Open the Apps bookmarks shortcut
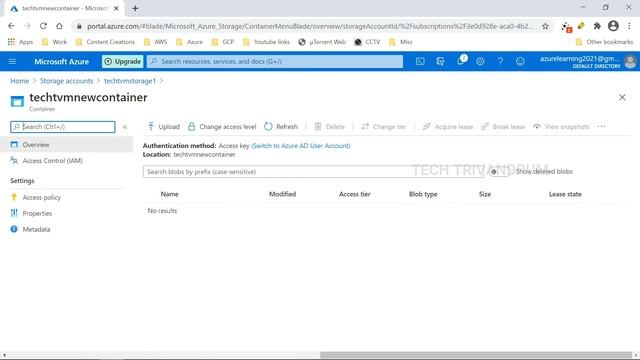This screenshot has height=360, width=640. pyautogui.click(x=20, y=42)
